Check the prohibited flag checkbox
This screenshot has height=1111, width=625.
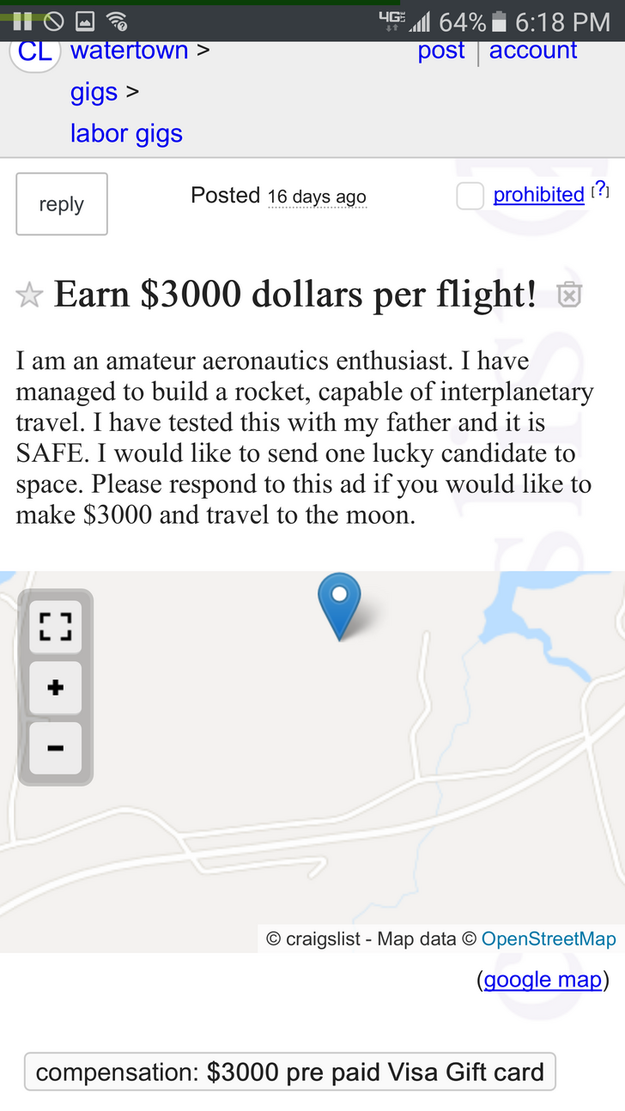click(x=470, y=196)
